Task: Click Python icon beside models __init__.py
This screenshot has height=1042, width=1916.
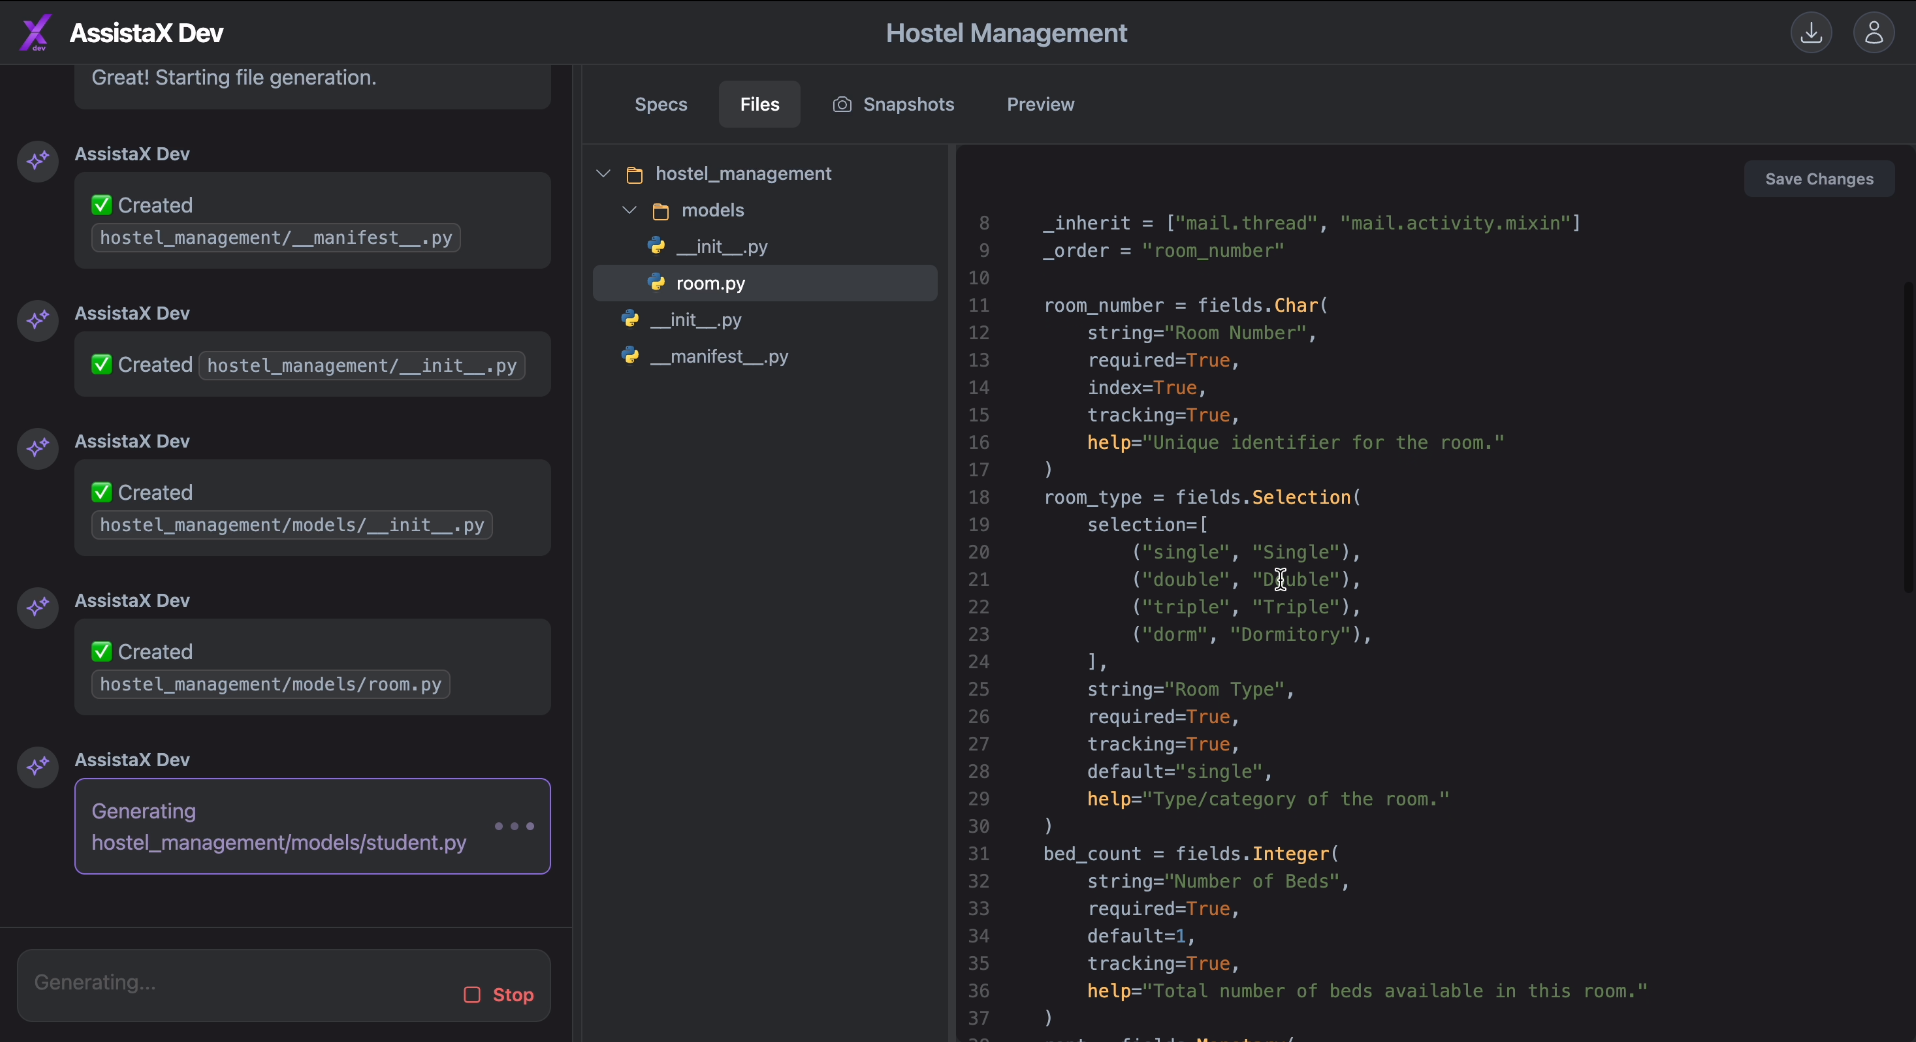Action: point(657,246)
